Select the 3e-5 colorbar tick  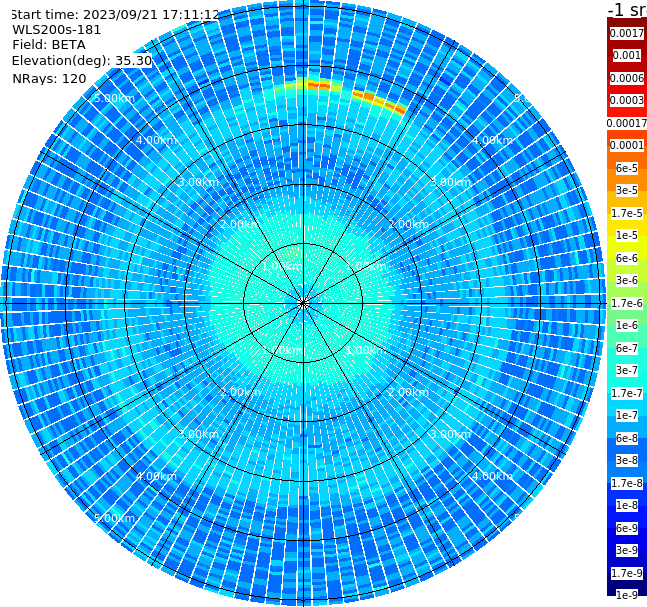627,190
